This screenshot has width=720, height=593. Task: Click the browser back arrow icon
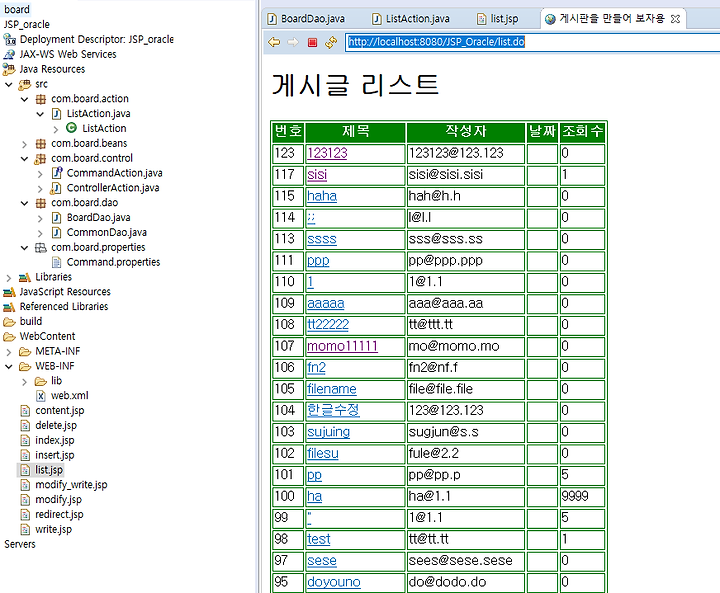pos(274,42)
